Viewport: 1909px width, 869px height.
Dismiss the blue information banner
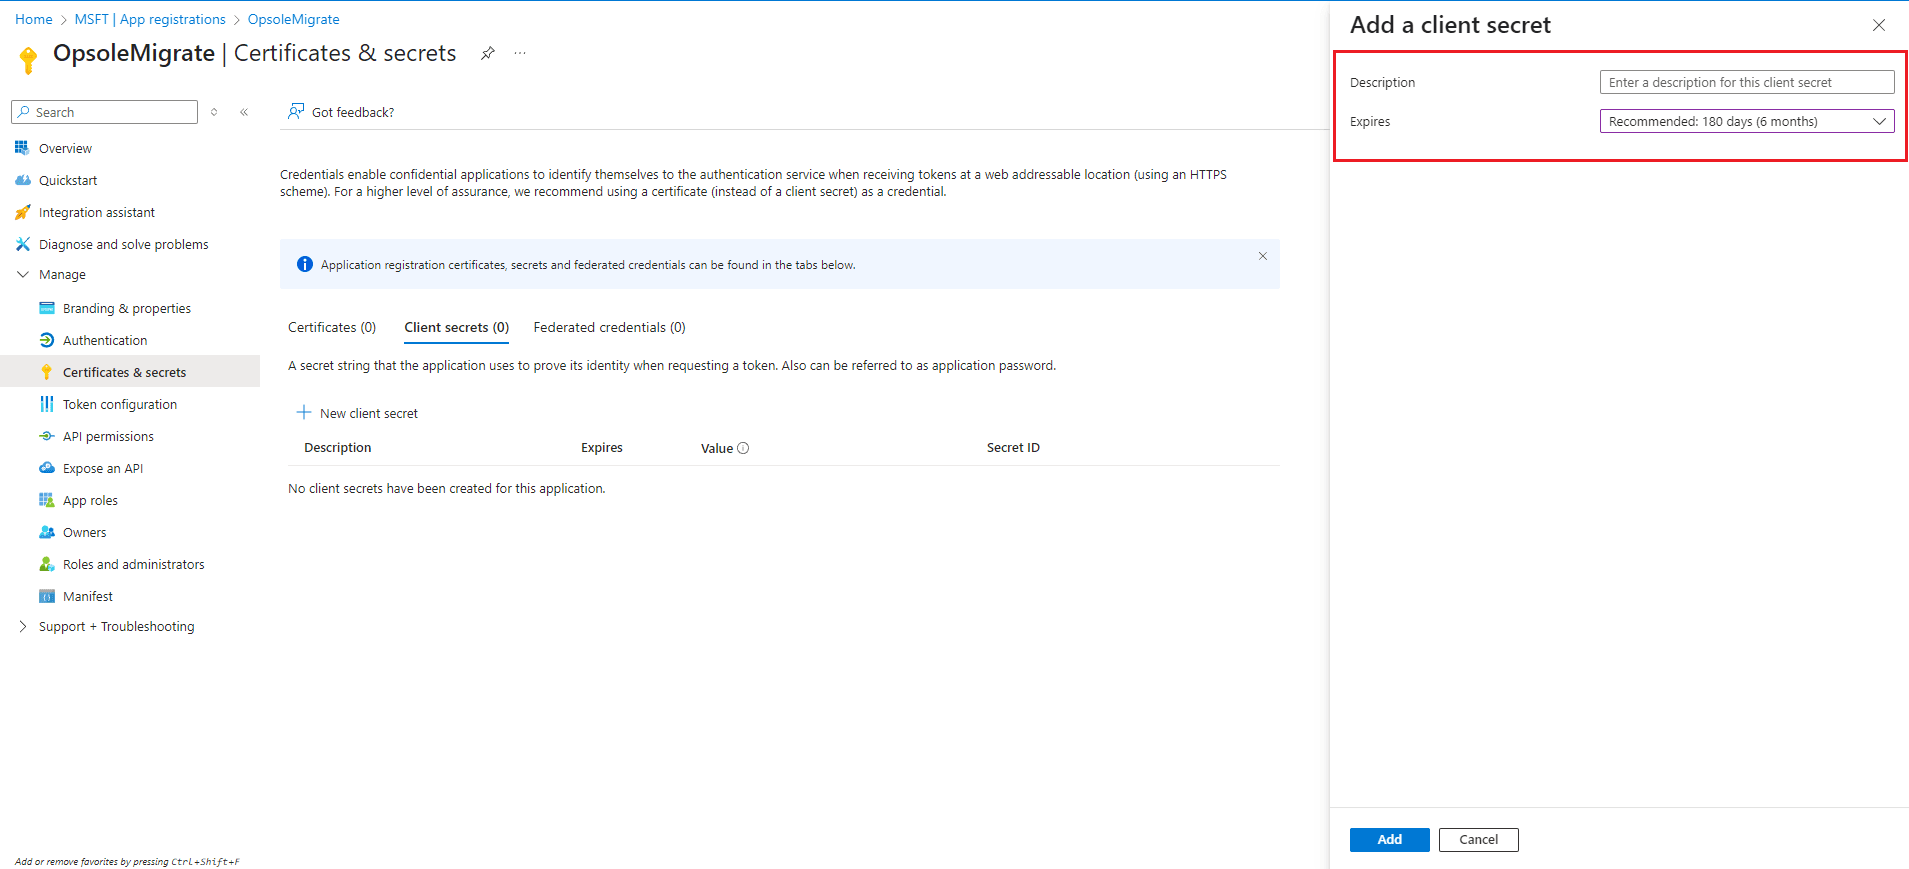pyautogui.click(x=1262, y=256)
